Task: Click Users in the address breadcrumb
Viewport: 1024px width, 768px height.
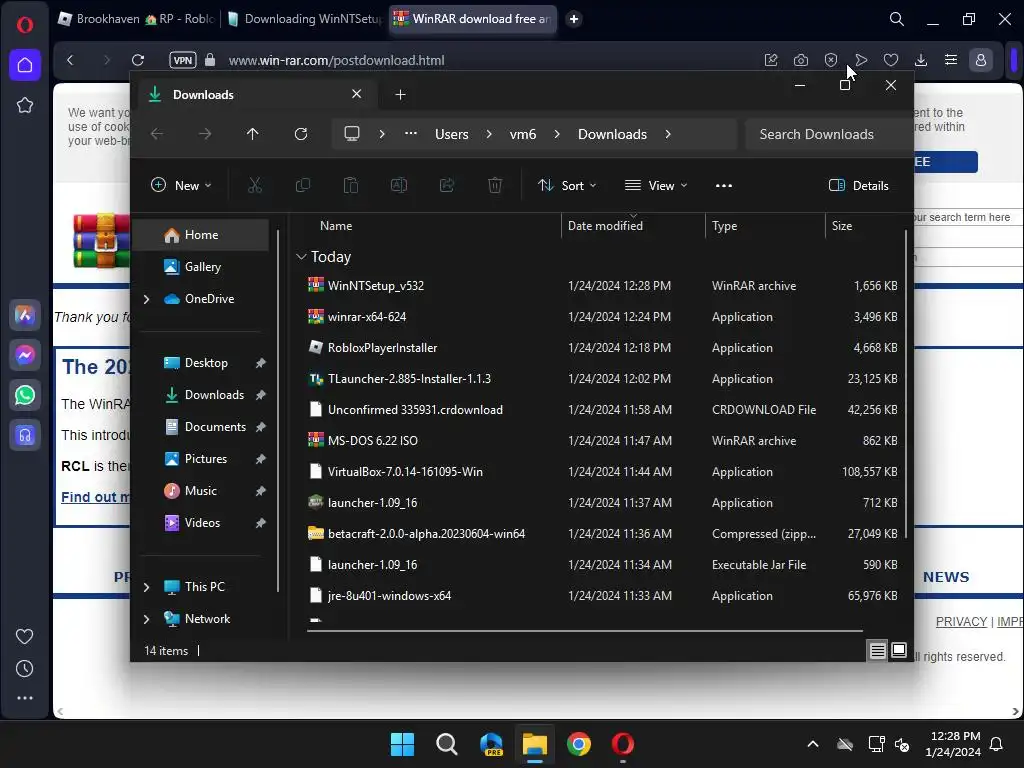Action: pos(452,134)
